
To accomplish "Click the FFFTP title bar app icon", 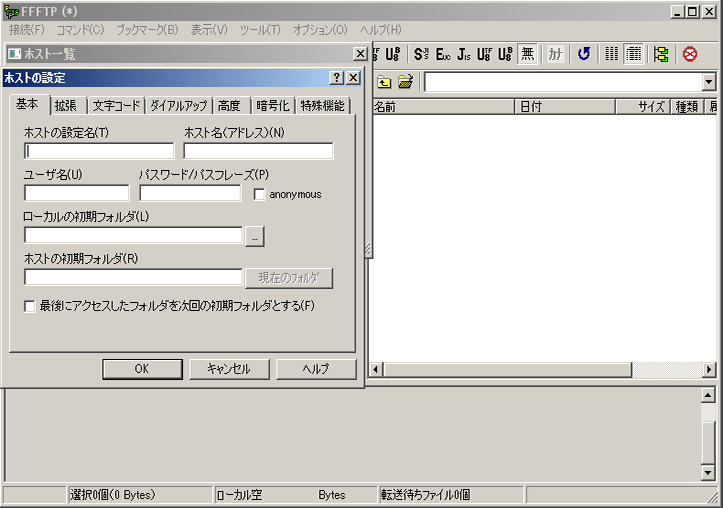I will tap(11, 12).
